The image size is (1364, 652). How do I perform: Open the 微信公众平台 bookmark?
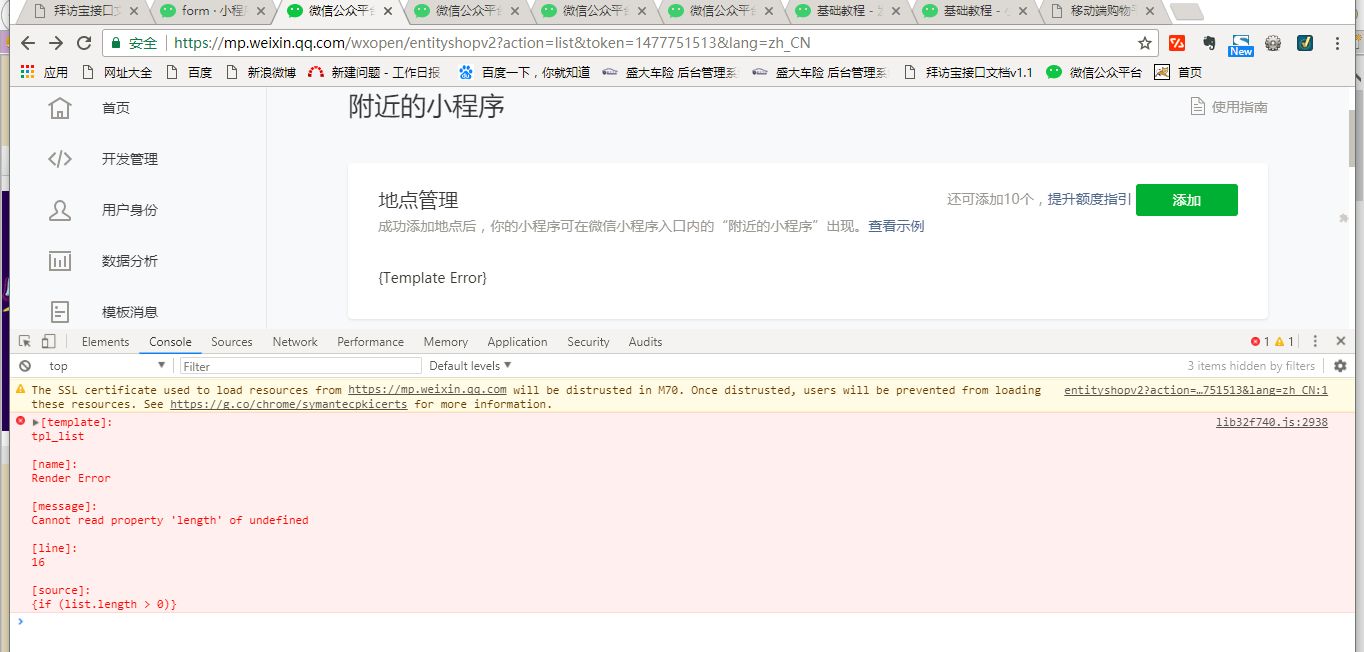(1094, 72)
